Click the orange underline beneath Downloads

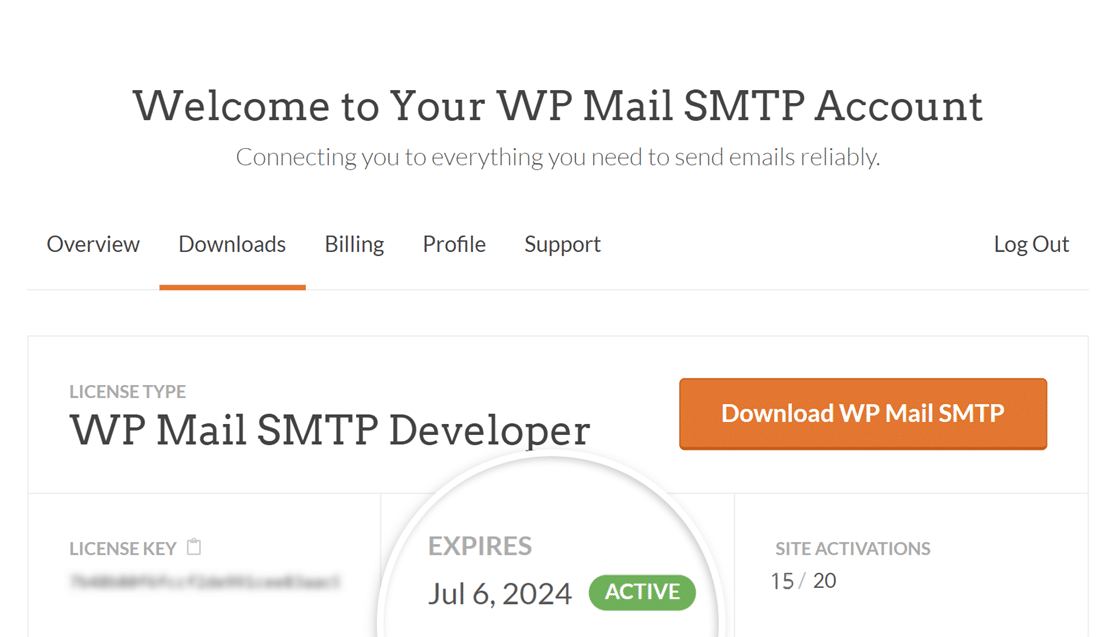coord(232,287)
